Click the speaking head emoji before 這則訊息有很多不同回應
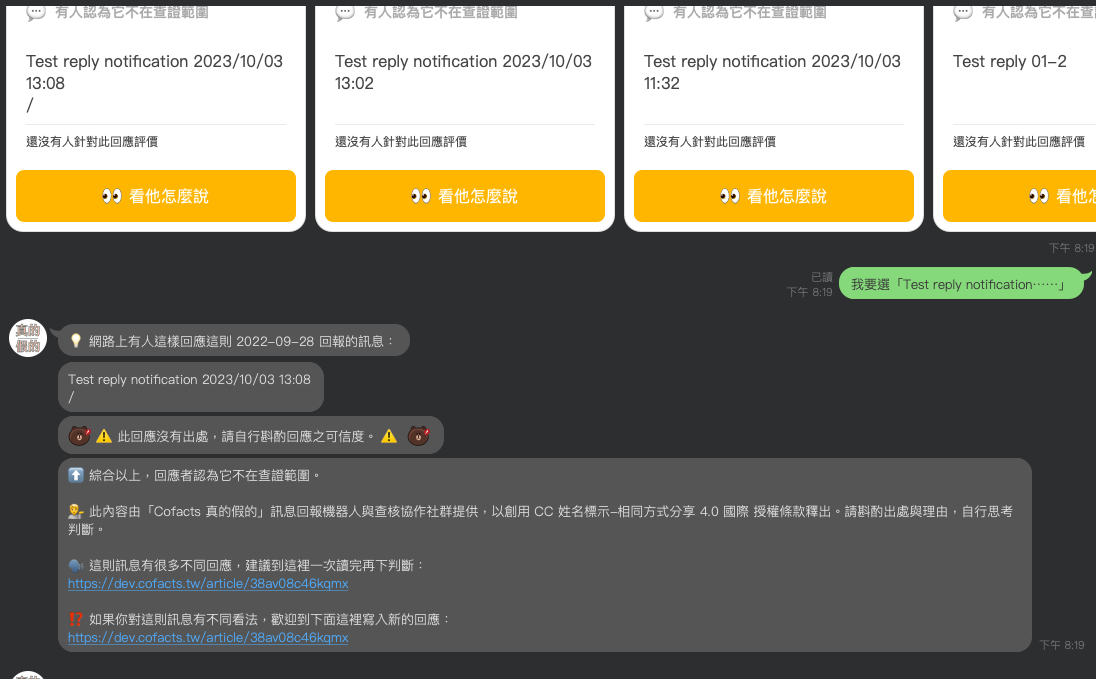The width and height of the screenshot is (1096, 679). pyautogui.click(x=75, y=565)
